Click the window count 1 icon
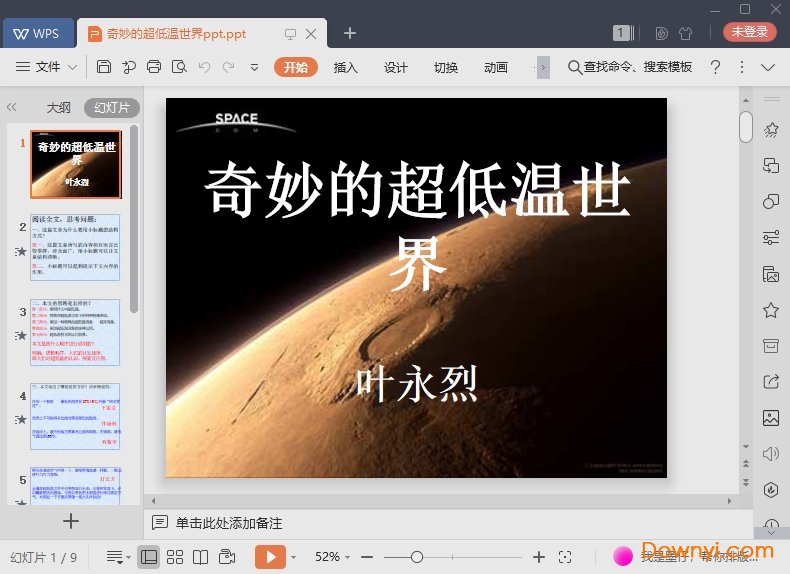The image size is (790, 574). [x=623, y=33]
